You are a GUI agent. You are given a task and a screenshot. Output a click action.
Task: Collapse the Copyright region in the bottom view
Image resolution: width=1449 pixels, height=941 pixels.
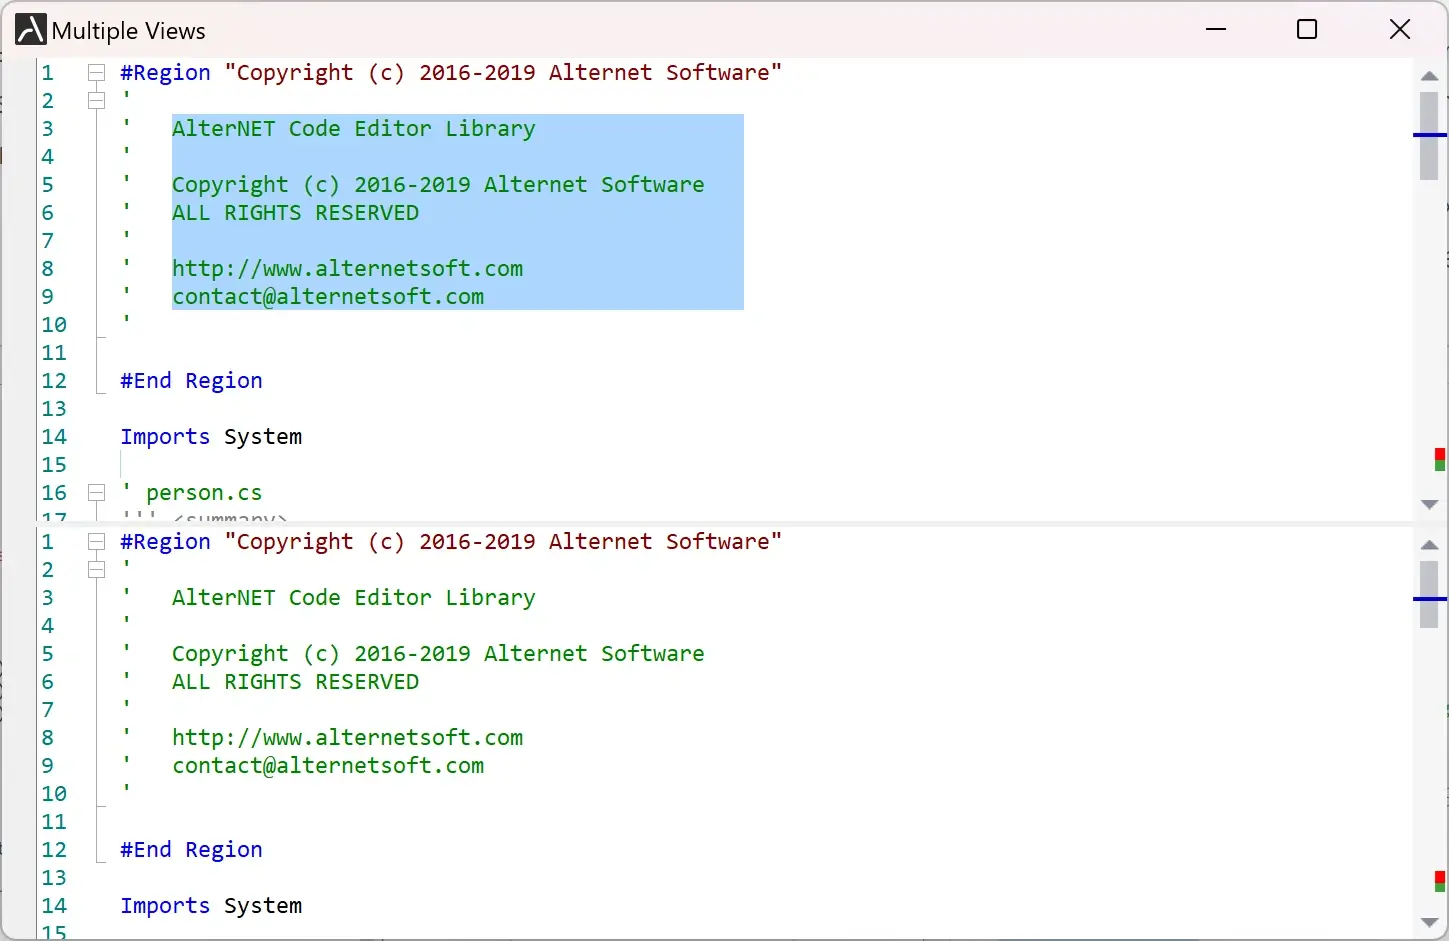coord(96,541)
